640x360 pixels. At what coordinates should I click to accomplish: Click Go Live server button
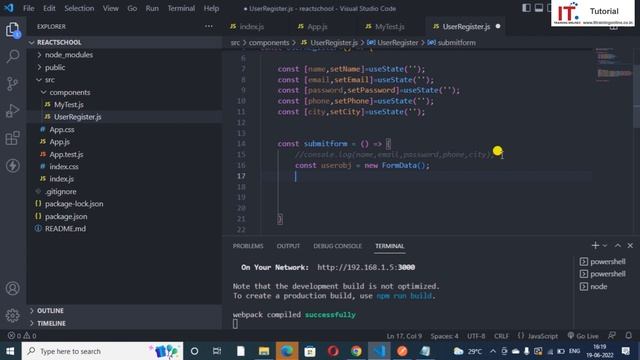click(x=583, y=336)
